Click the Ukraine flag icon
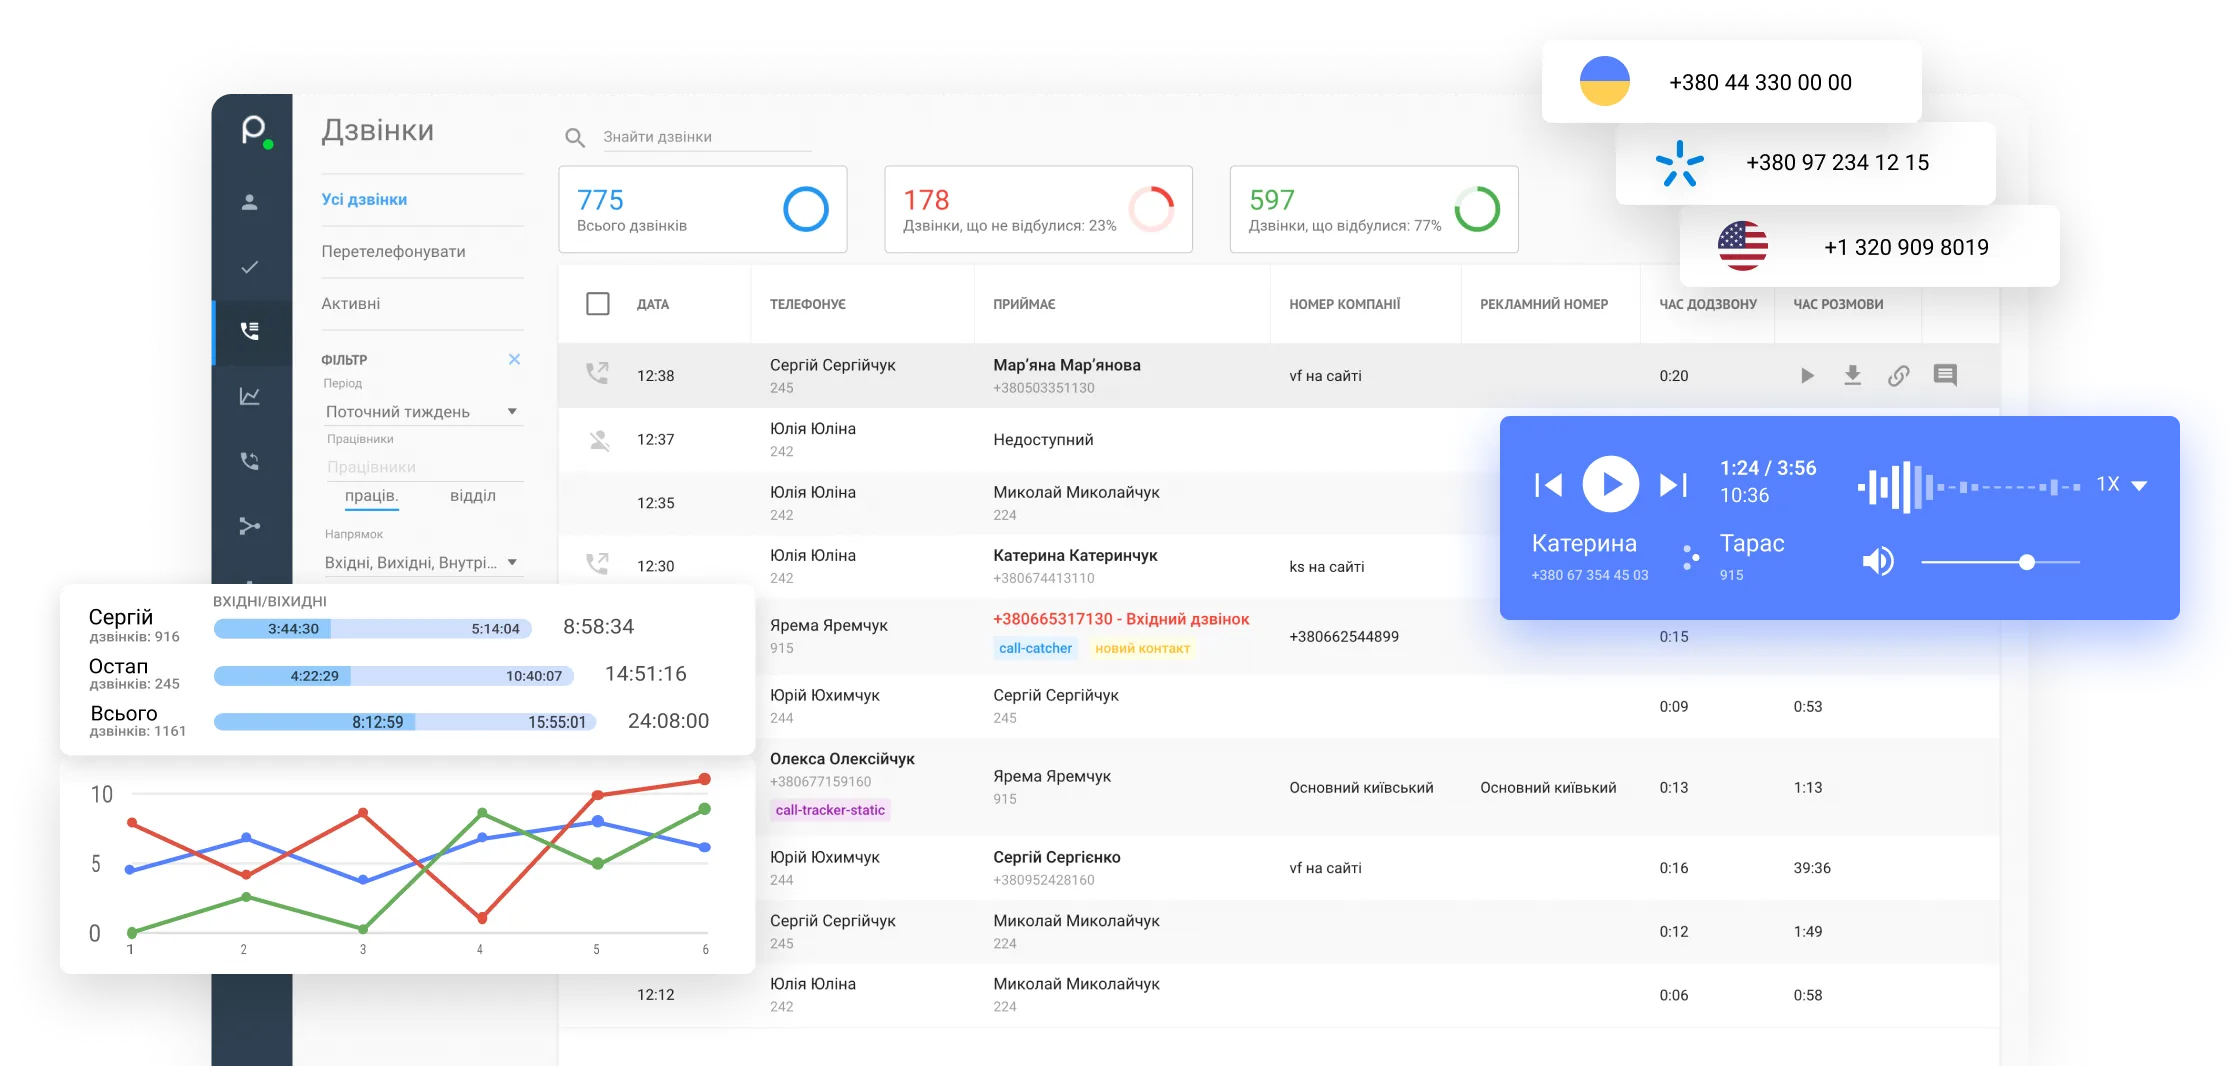The width and height of the screenshot is (2240, 1066). [1605, 81]
